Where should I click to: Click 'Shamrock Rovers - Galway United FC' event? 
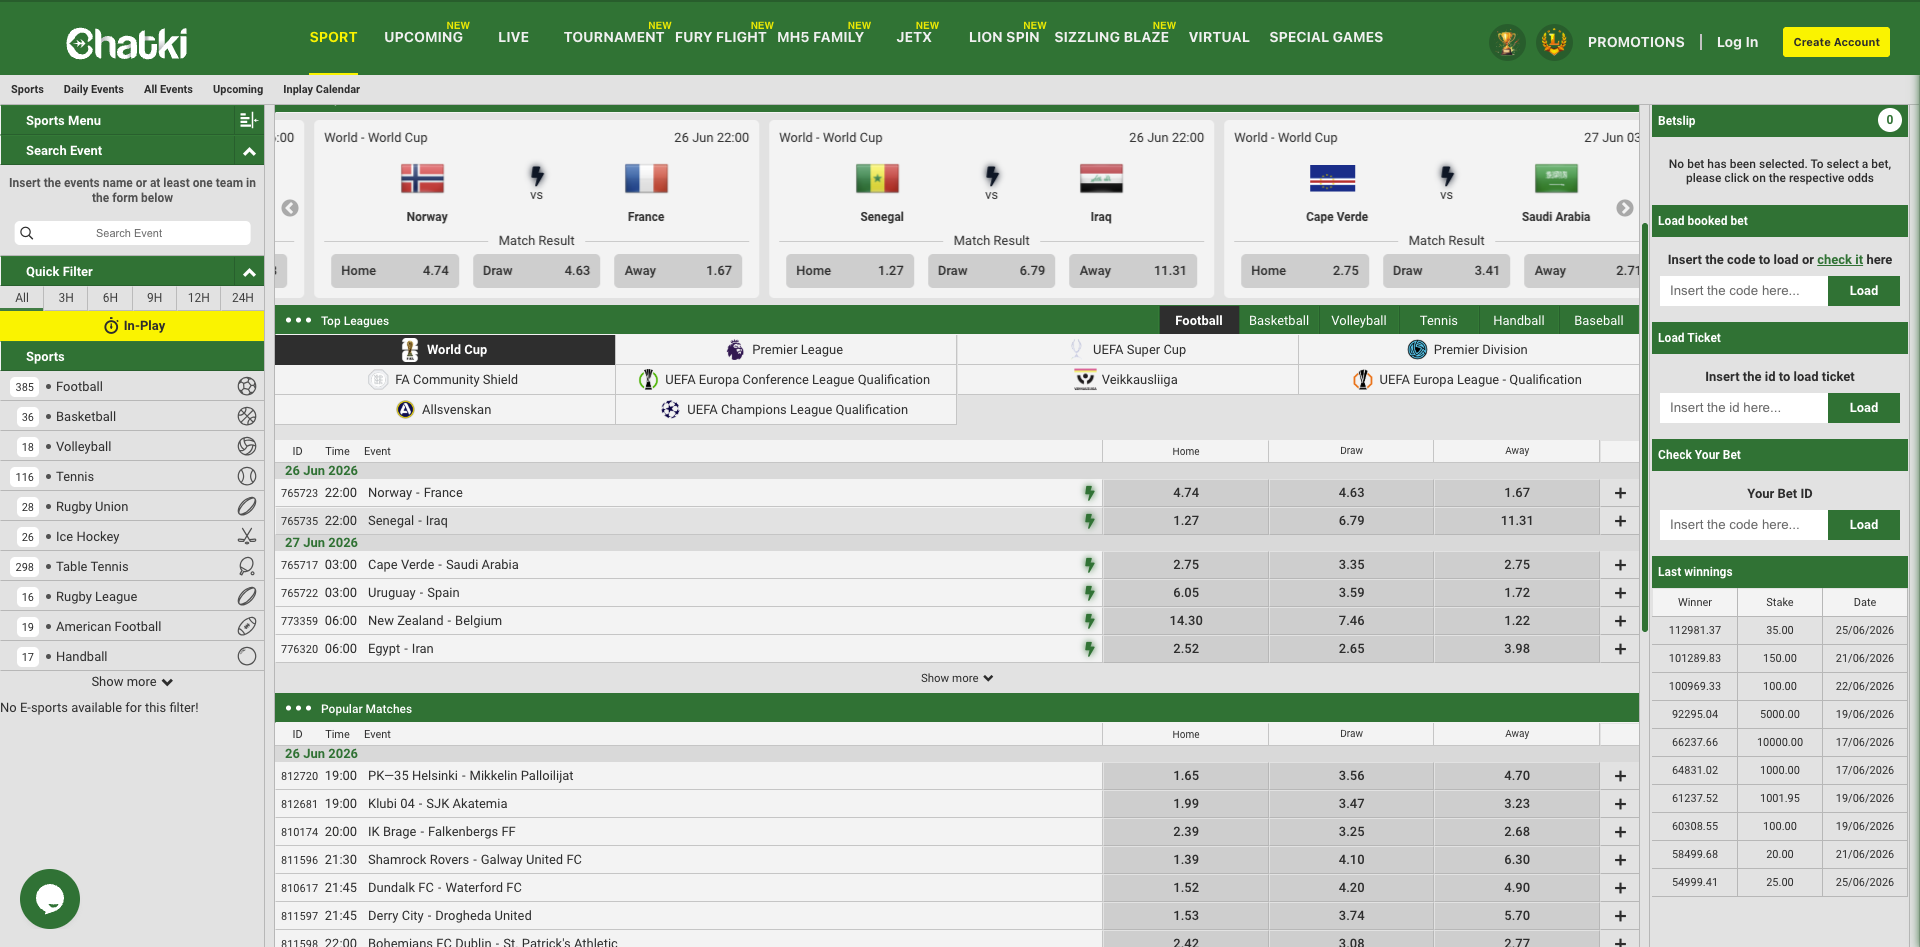point(474,860)
